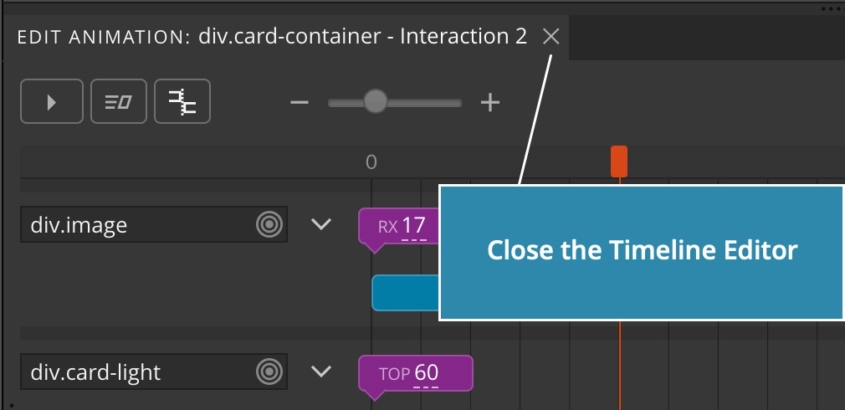Click the list-view icon beside the play button

pyautogui.click(x=119, y=101)
